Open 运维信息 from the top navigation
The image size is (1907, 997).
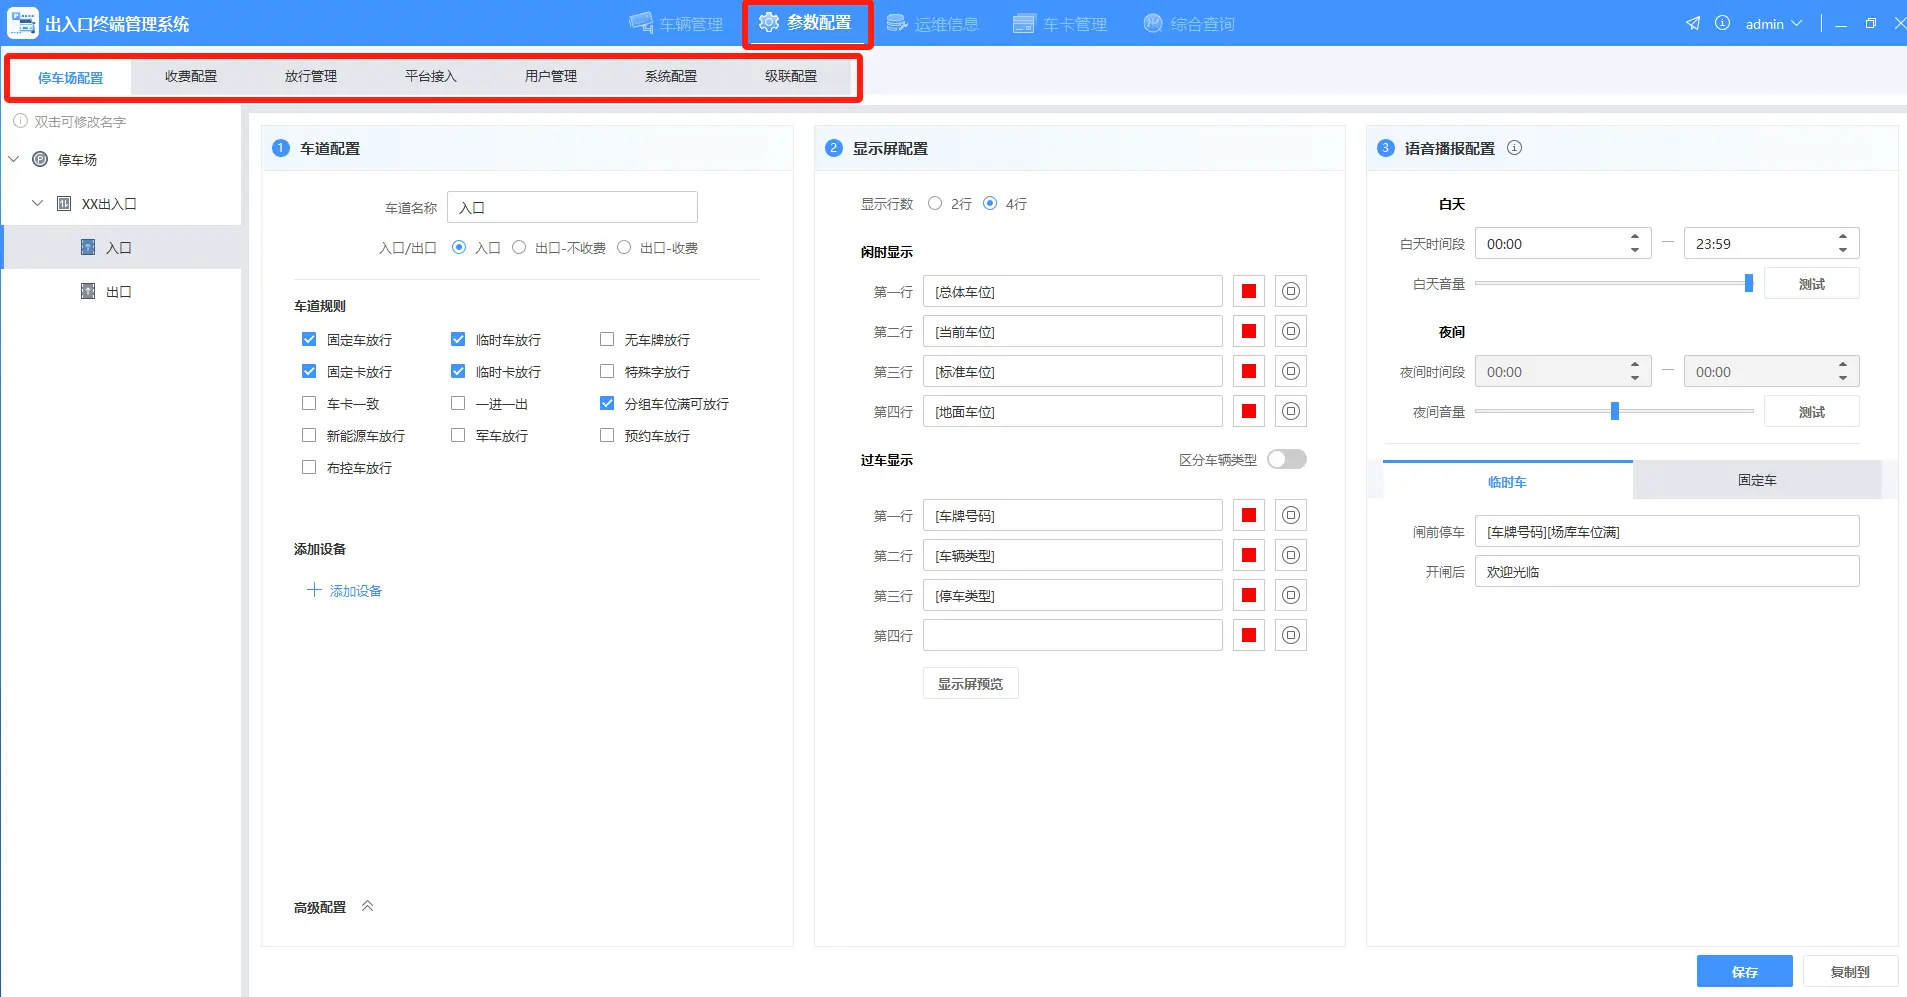[x=932, y=23]
